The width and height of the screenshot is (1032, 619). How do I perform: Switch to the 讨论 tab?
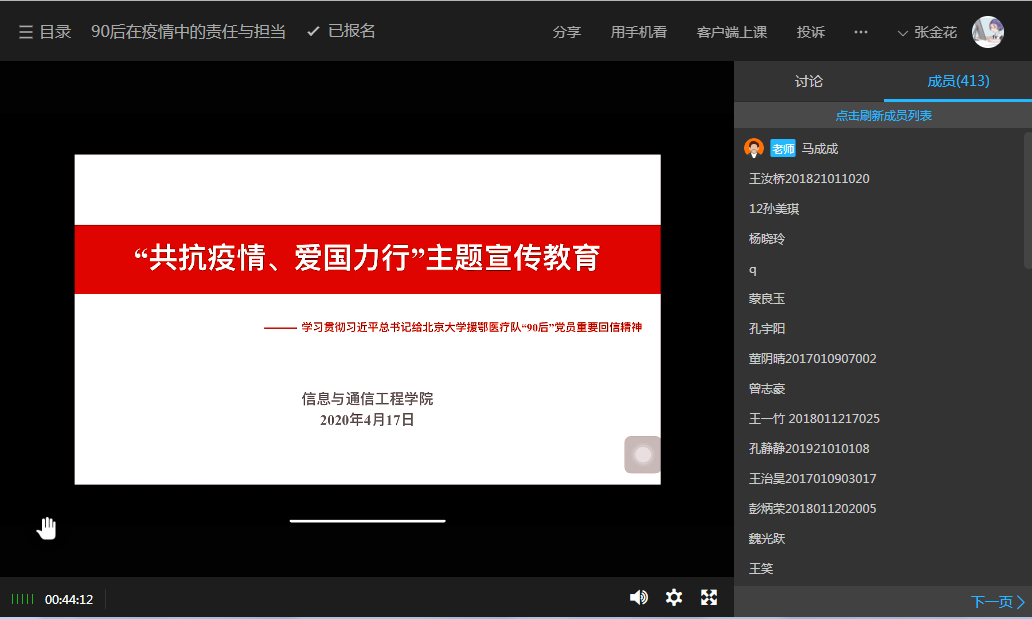tap(808, 81)
